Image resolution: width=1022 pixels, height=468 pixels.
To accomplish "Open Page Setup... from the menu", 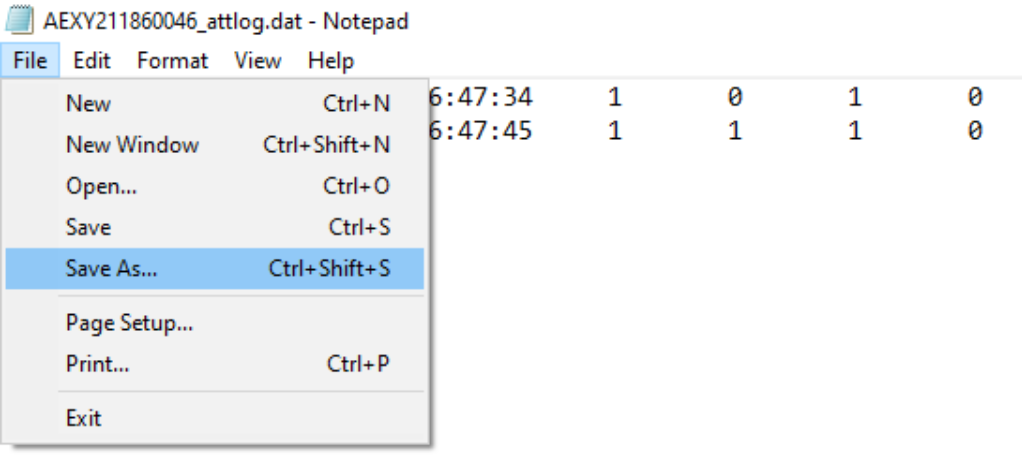I will coord(129,324).
